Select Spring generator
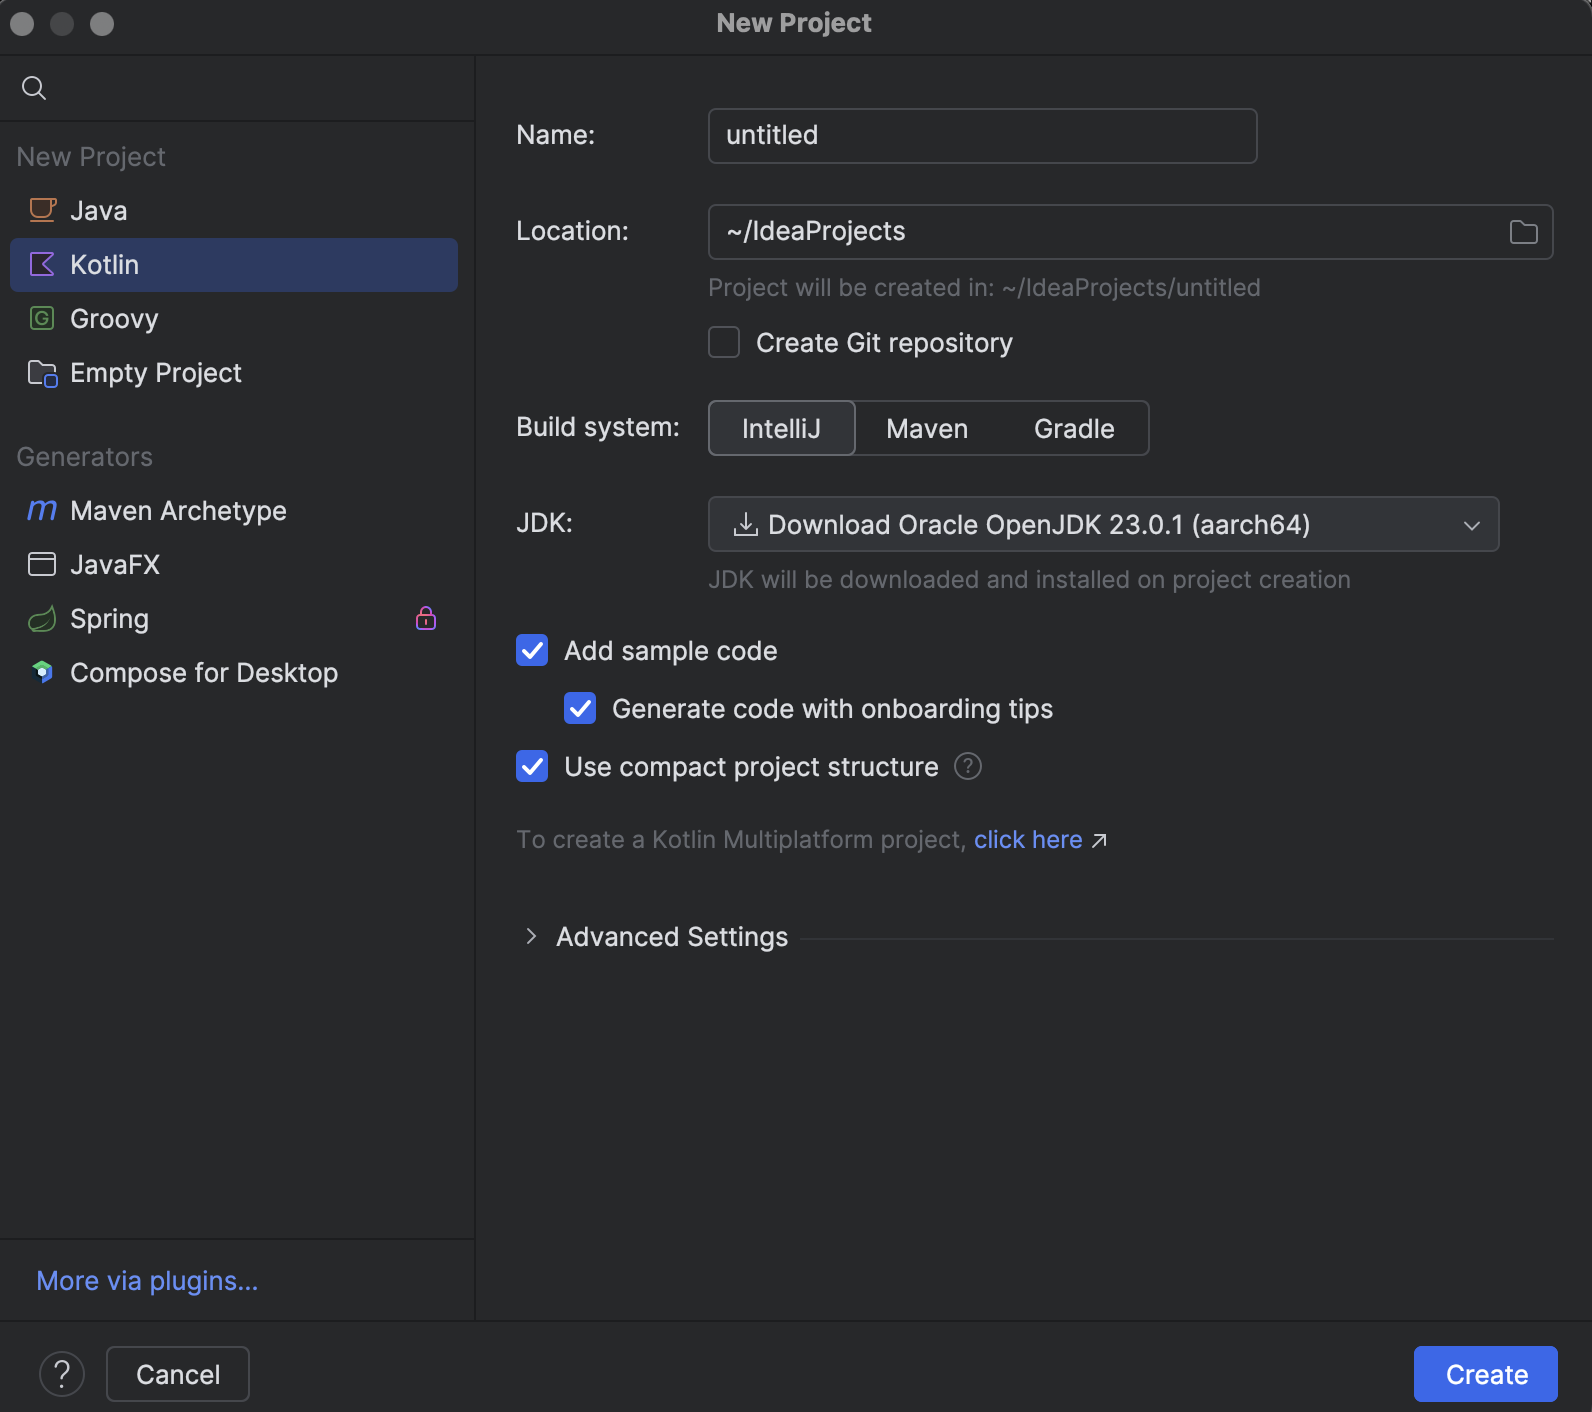The image size is (1592, 1412). [x=234, y=618]
